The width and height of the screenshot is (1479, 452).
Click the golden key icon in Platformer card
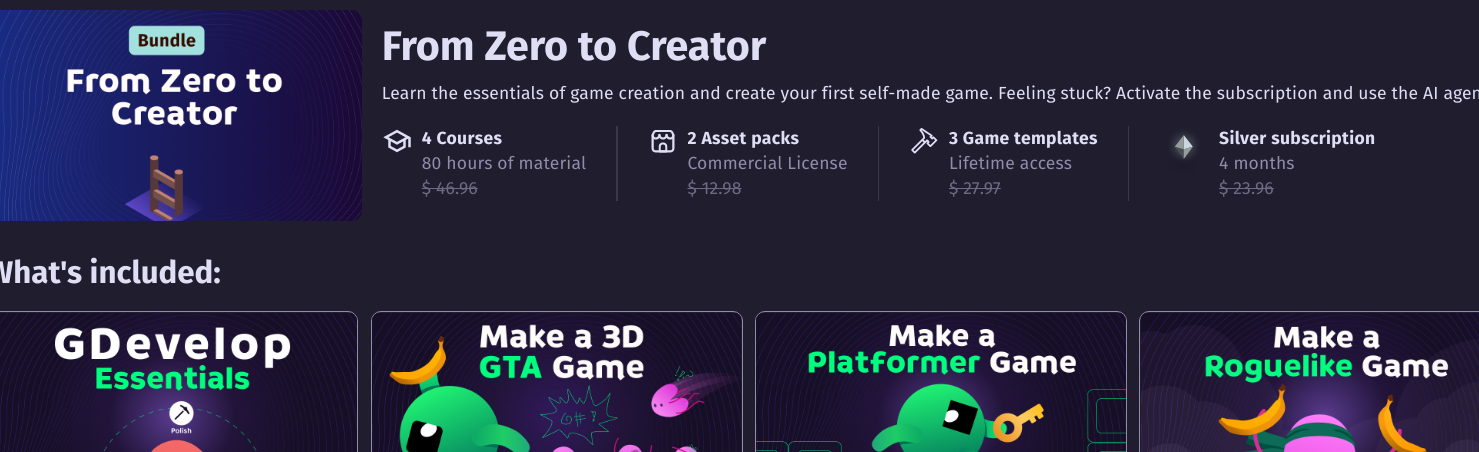(1018, 422)
